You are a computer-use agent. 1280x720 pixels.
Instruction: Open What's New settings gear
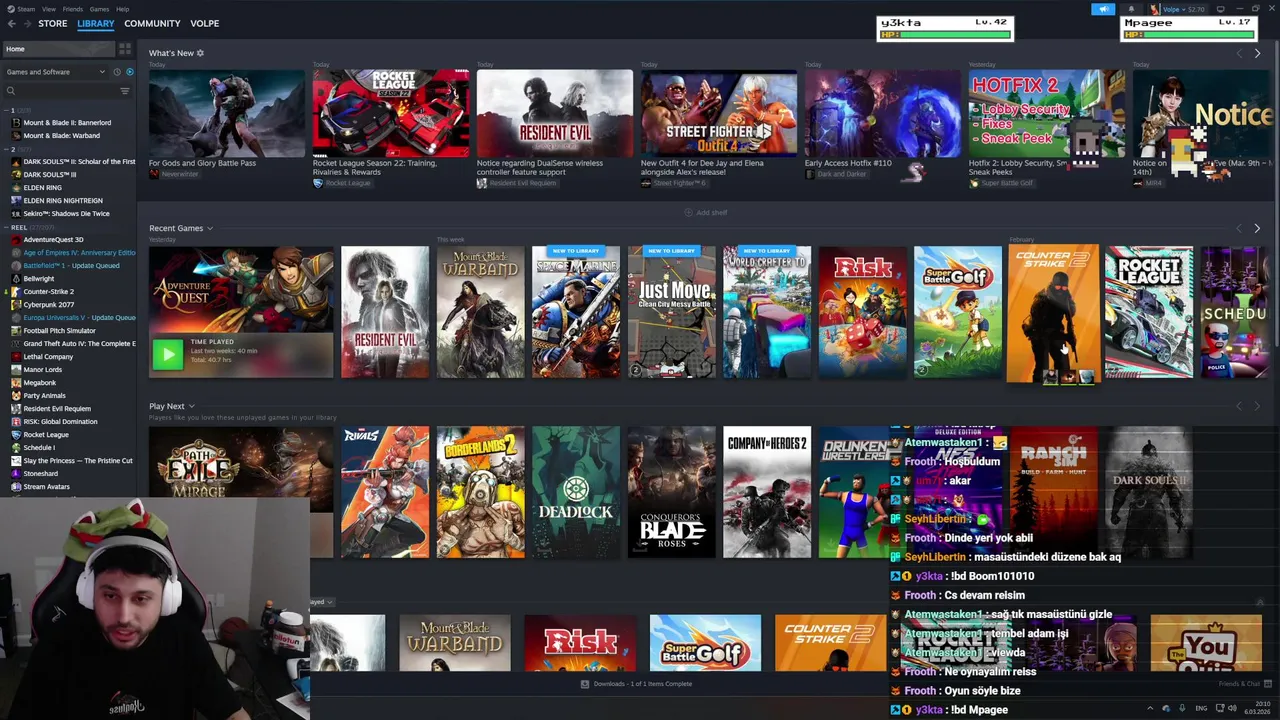coord(200,53)
